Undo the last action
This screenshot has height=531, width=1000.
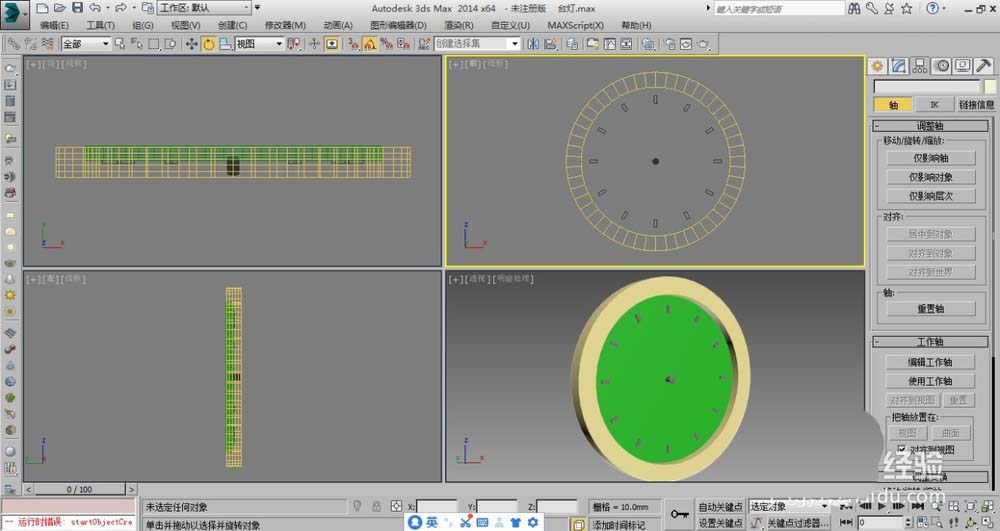tap(94, 8)
